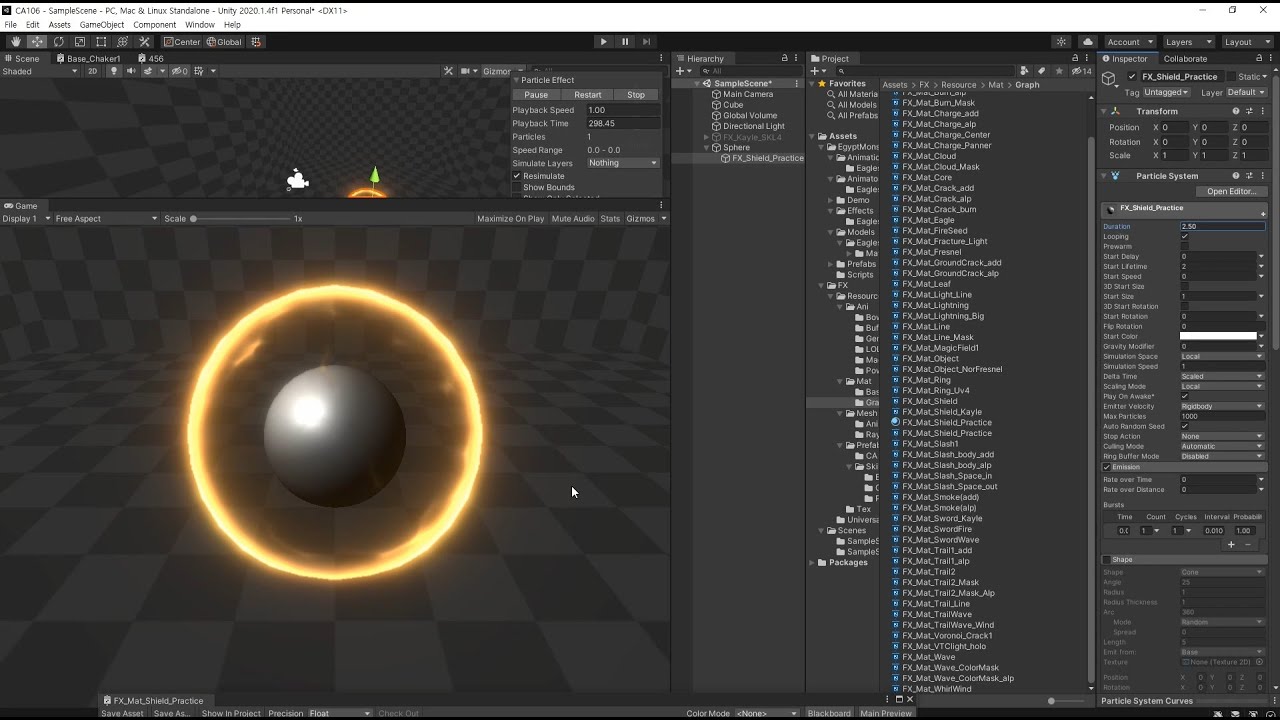Switch to the Collaborate tab
The width and height of the screenshot is (1280, 720).
click(1185, 59)
